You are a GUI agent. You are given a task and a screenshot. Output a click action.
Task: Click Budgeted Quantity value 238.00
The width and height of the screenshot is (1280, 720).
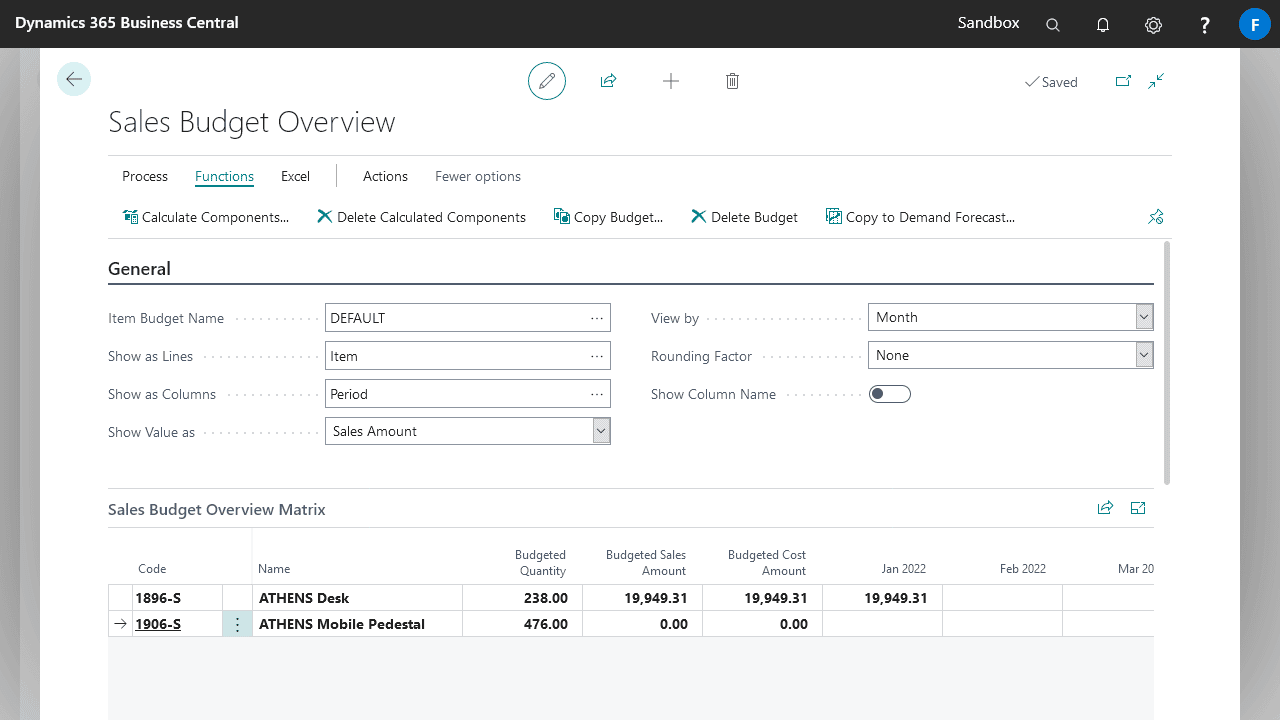point(547,598)
